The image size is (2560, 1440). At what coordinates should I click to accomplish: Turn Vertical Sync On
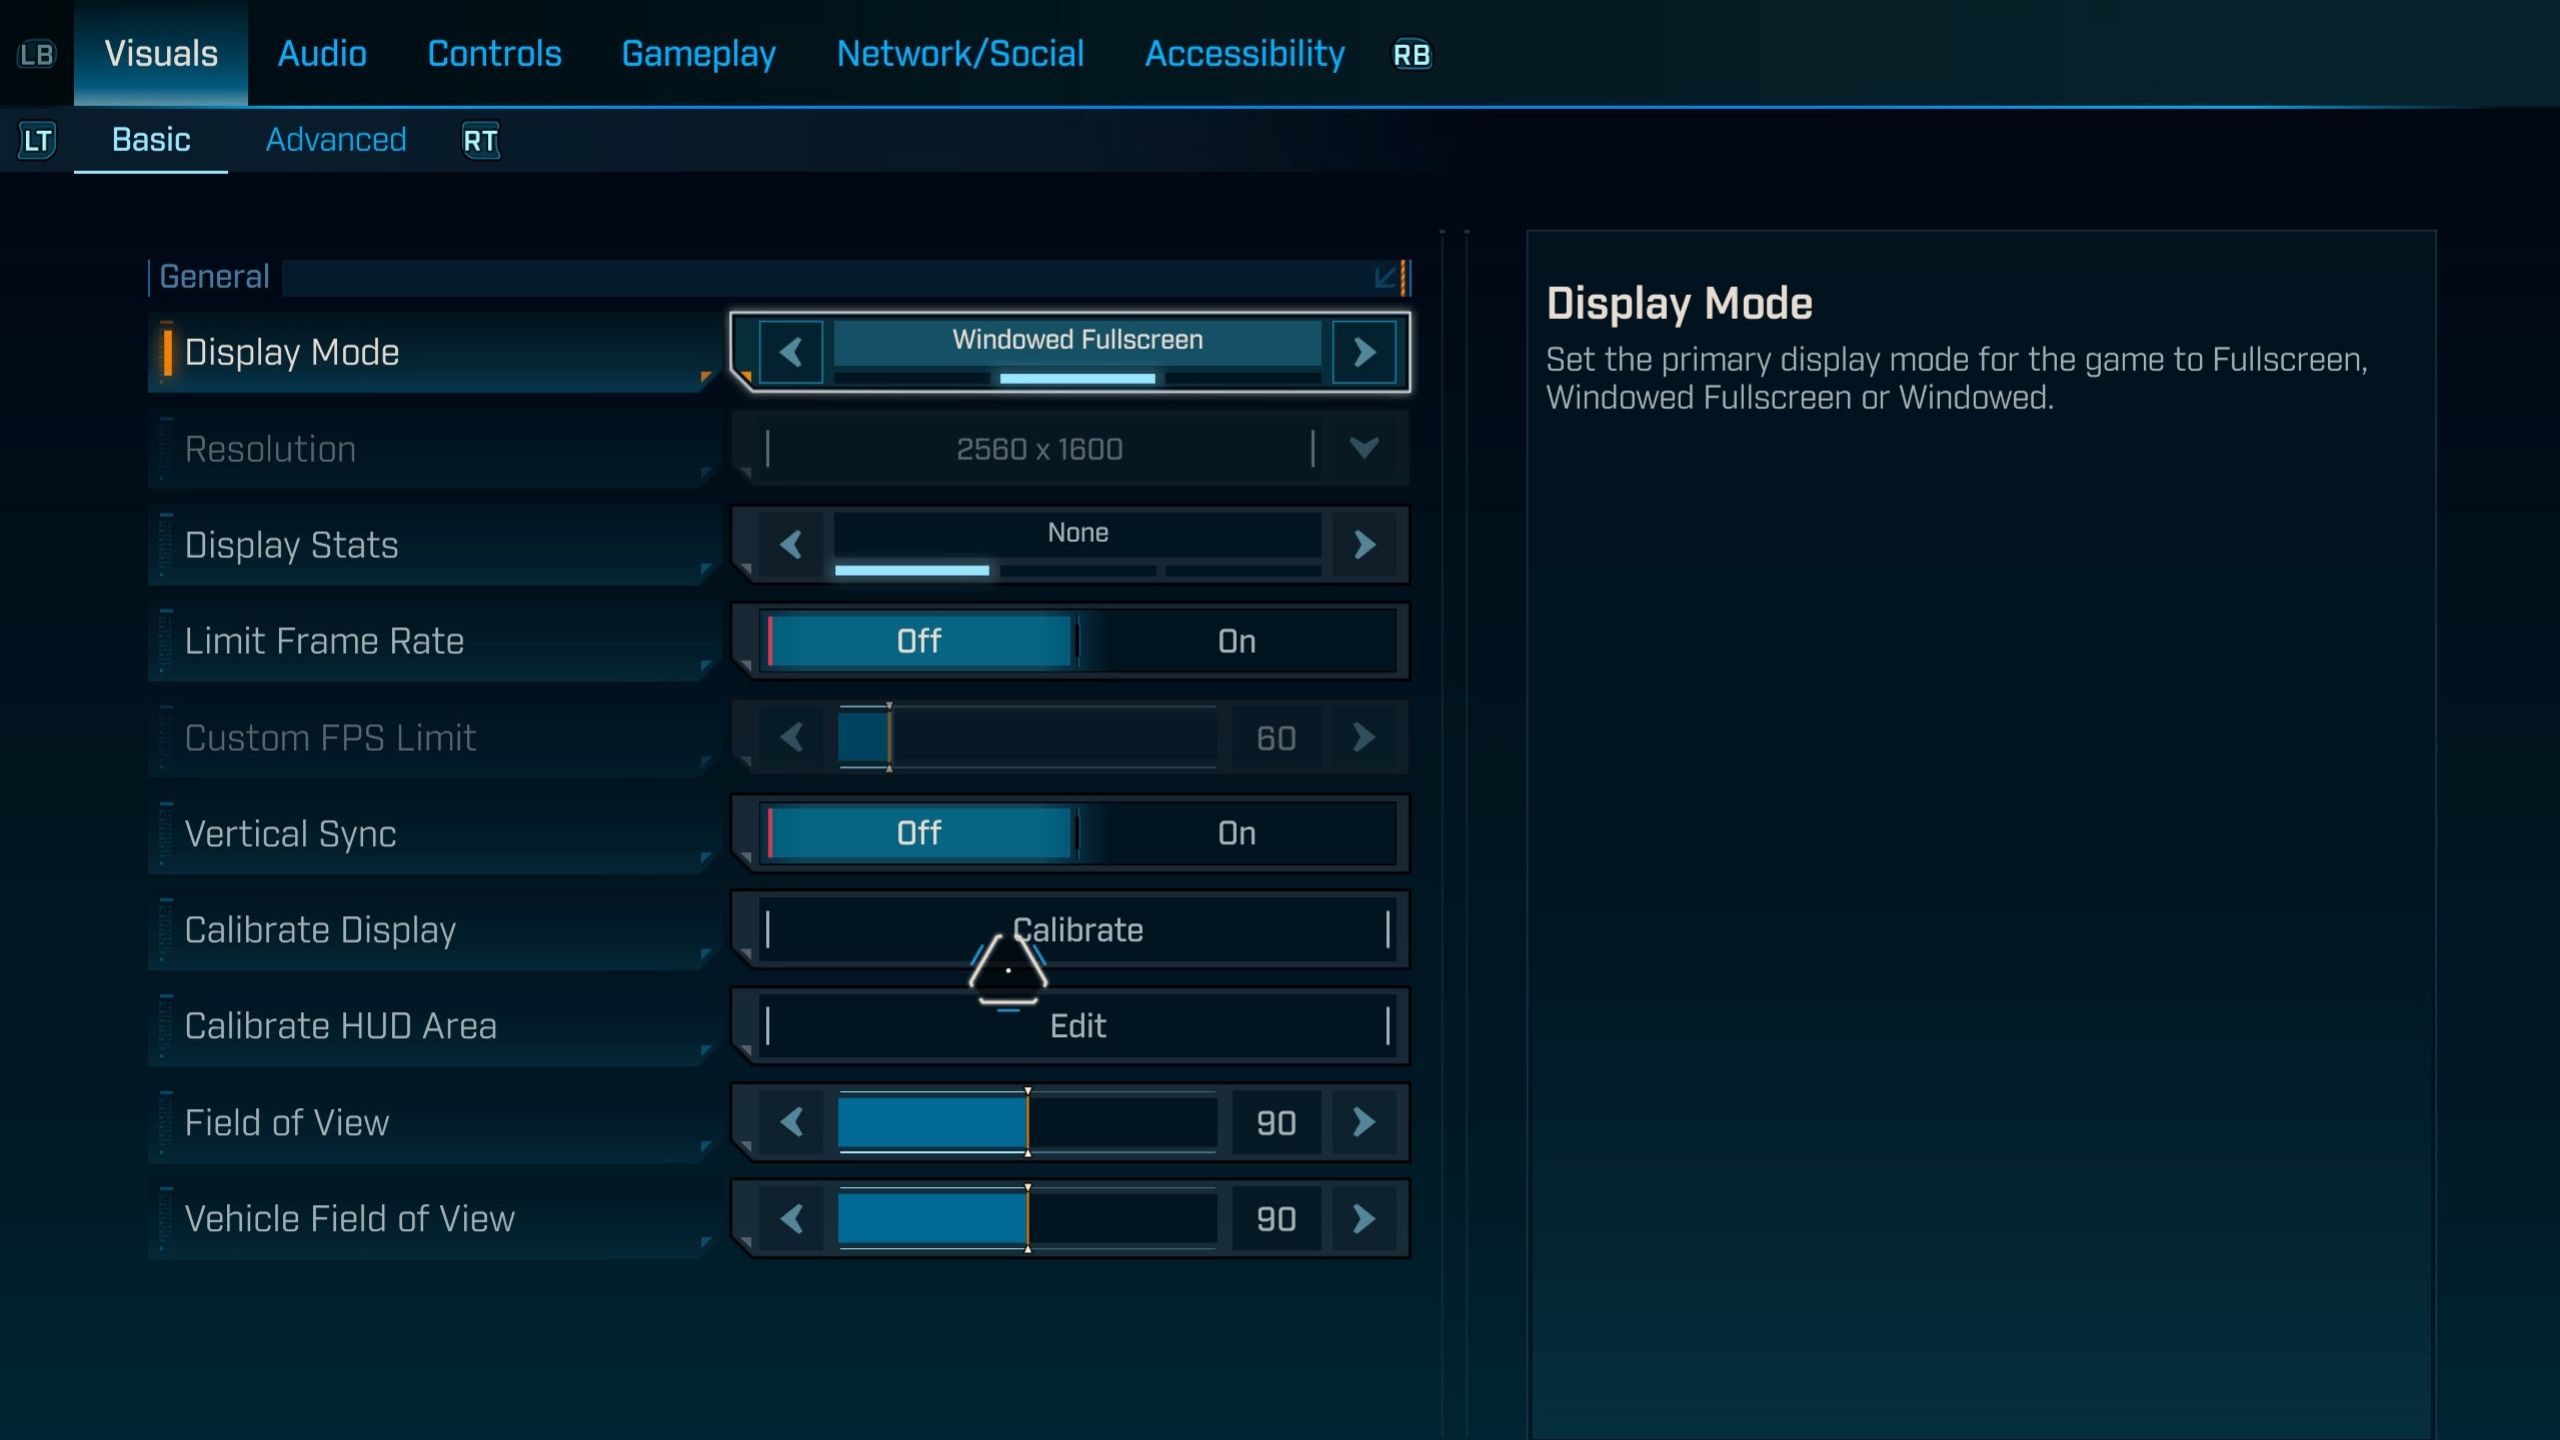1236,833
